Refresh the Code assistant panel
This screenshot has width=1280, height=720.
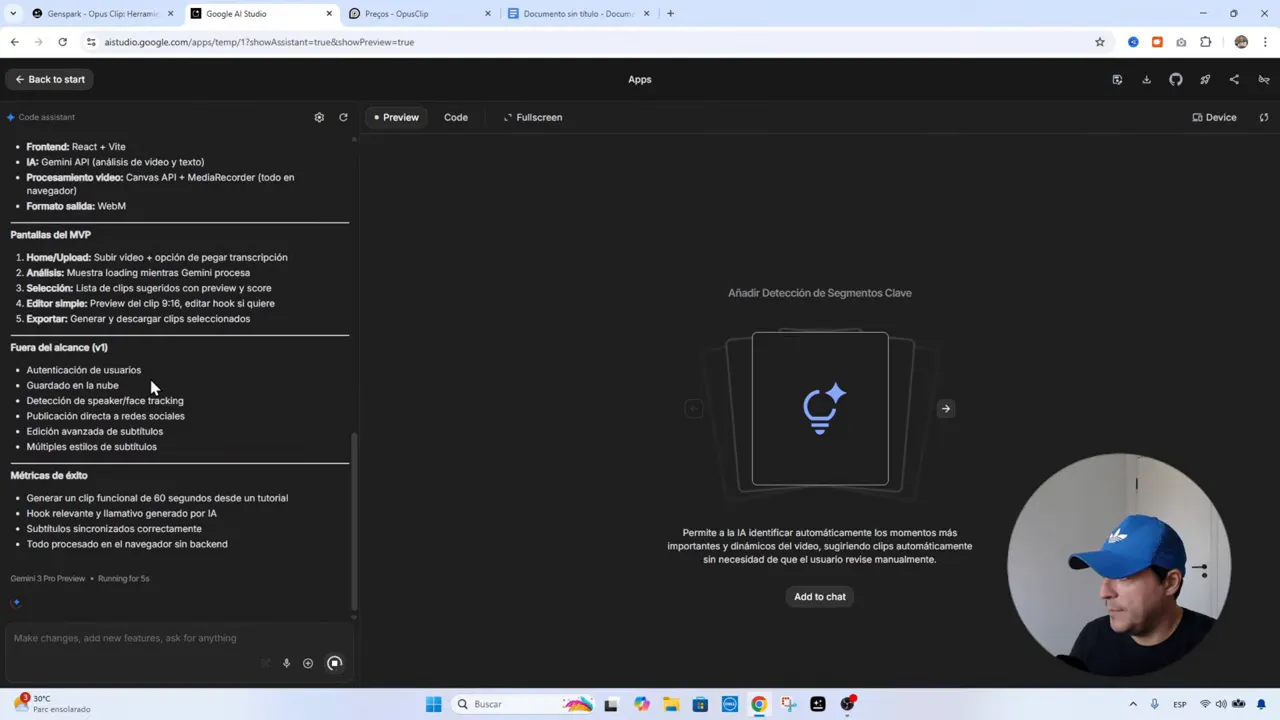[343, 117]
